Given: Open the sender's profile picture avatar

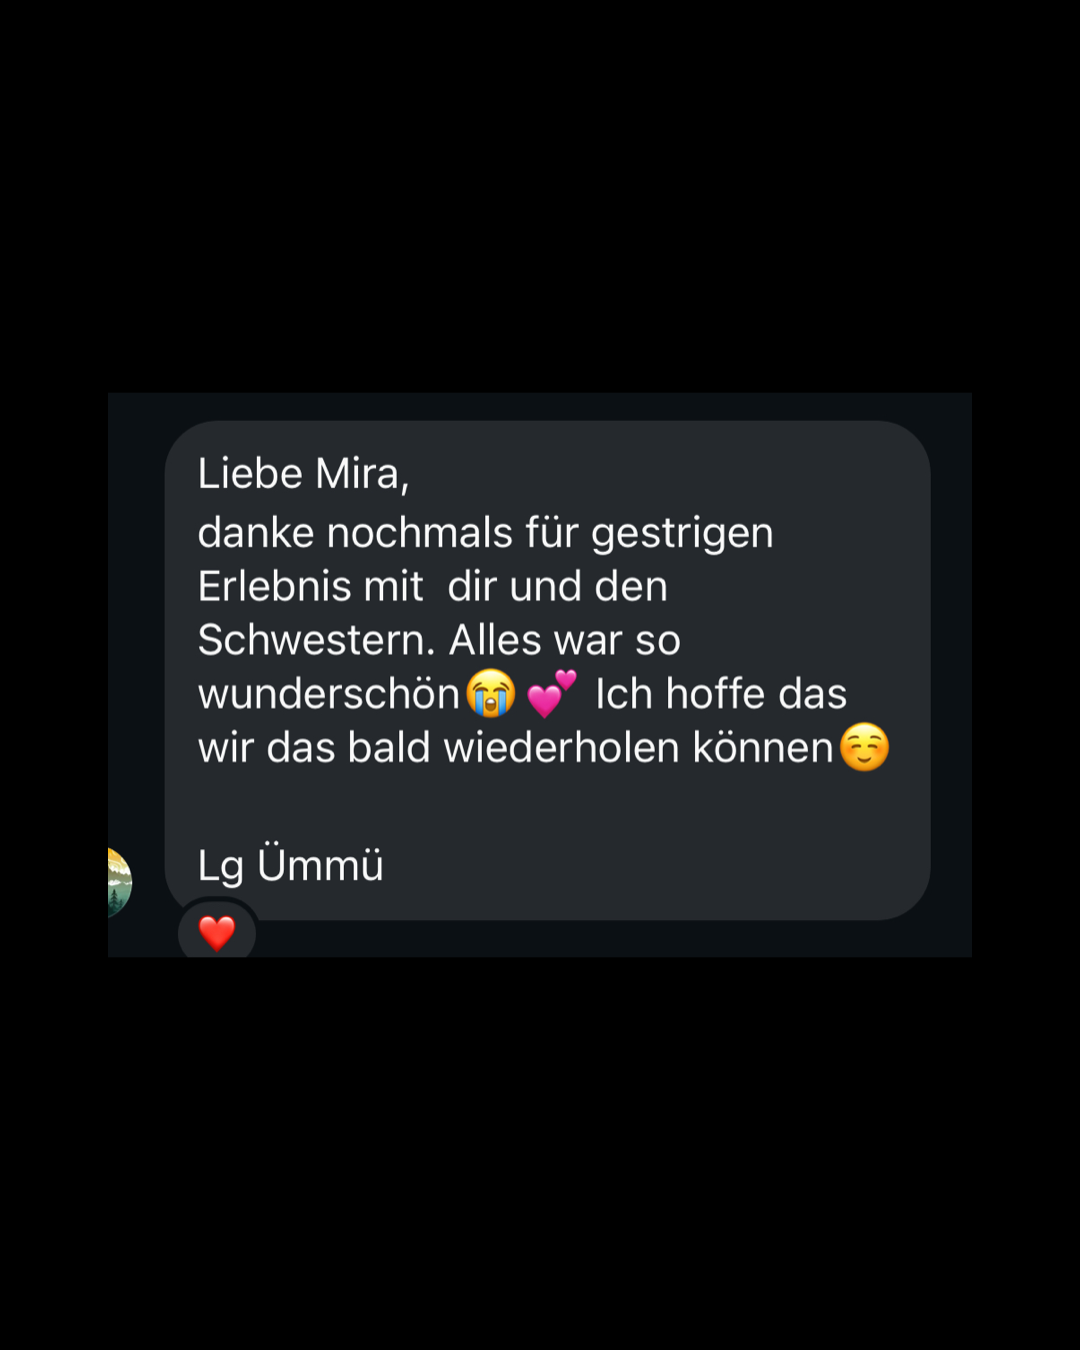Looking at the screenshot, I should (119, 882).
